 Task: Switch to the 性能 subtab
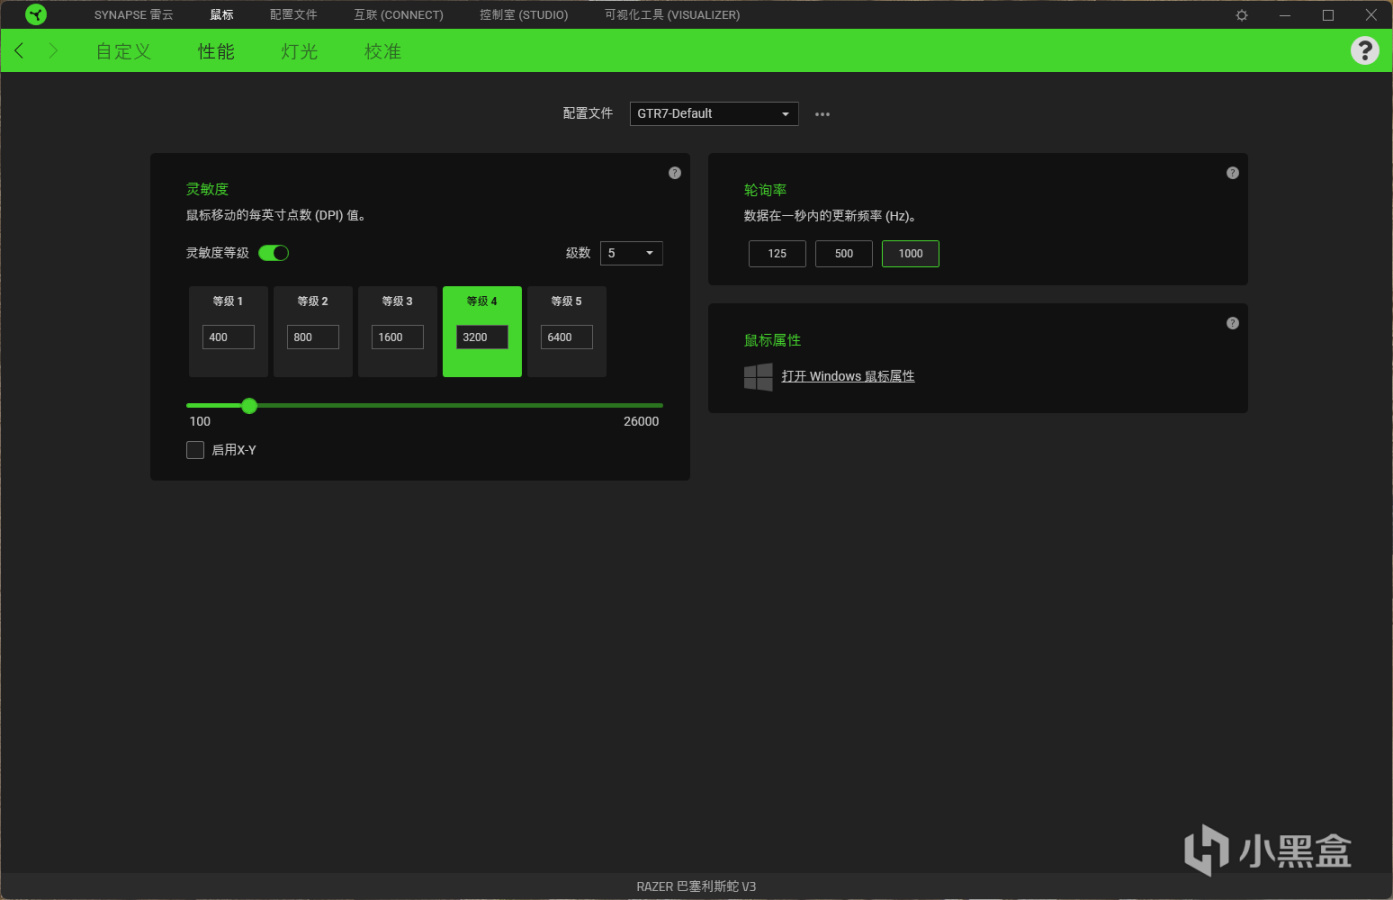(216, 51)
